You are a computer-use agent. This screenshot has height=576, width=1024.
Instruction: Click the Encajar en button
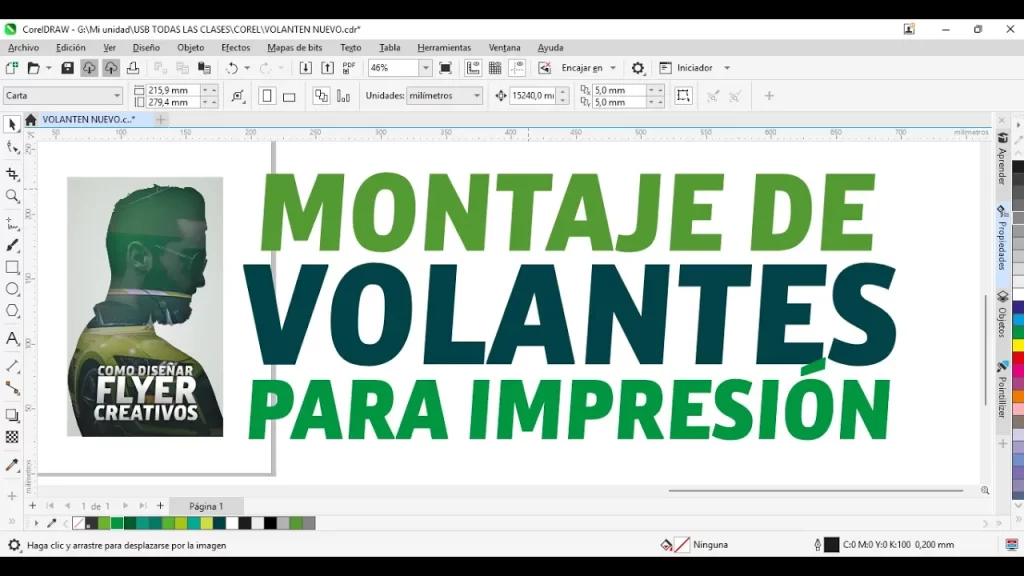tap(581, 68)
